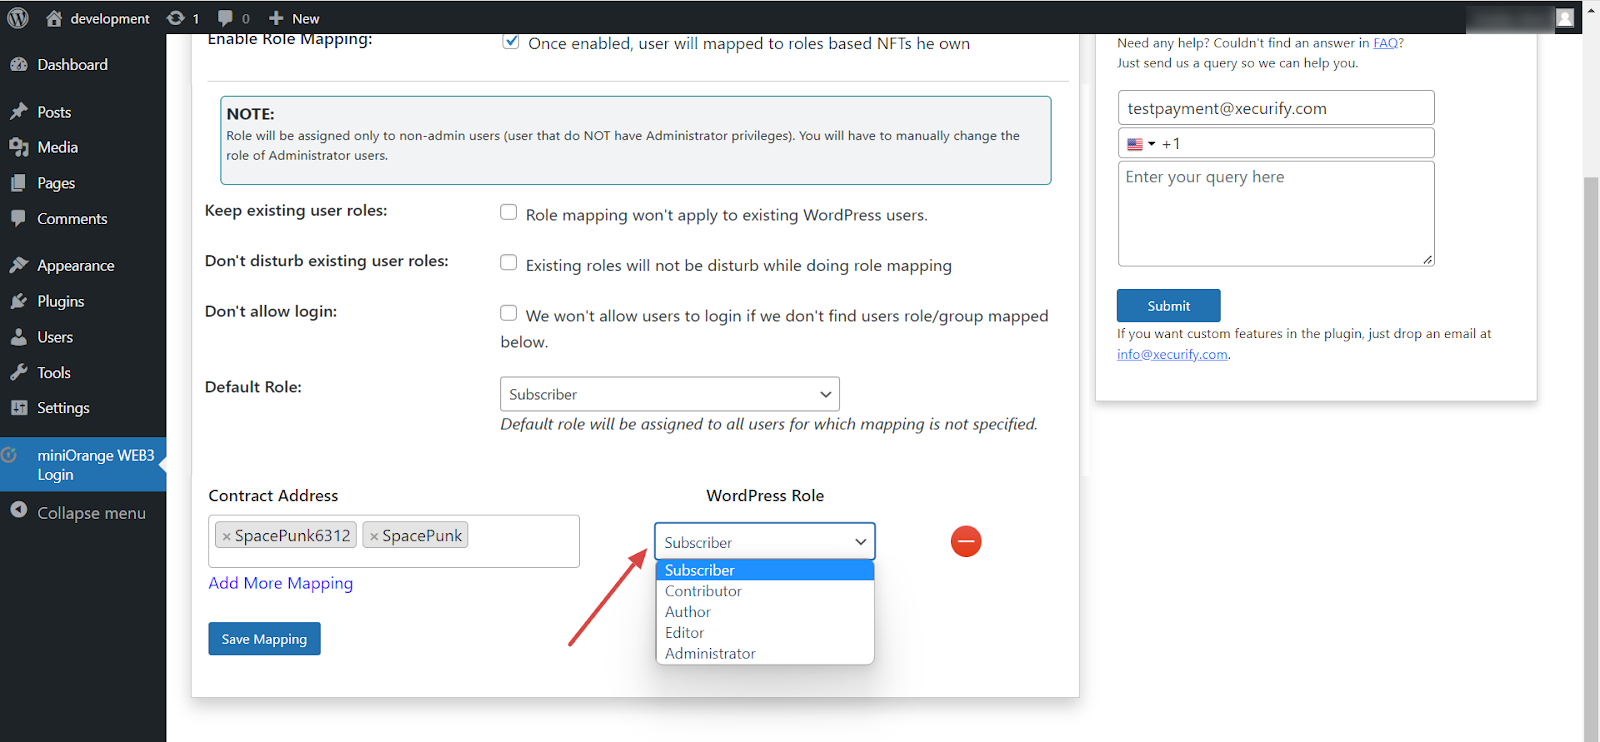Click the updates icon in admin bar
The image size is (1600, 742).
176,18
